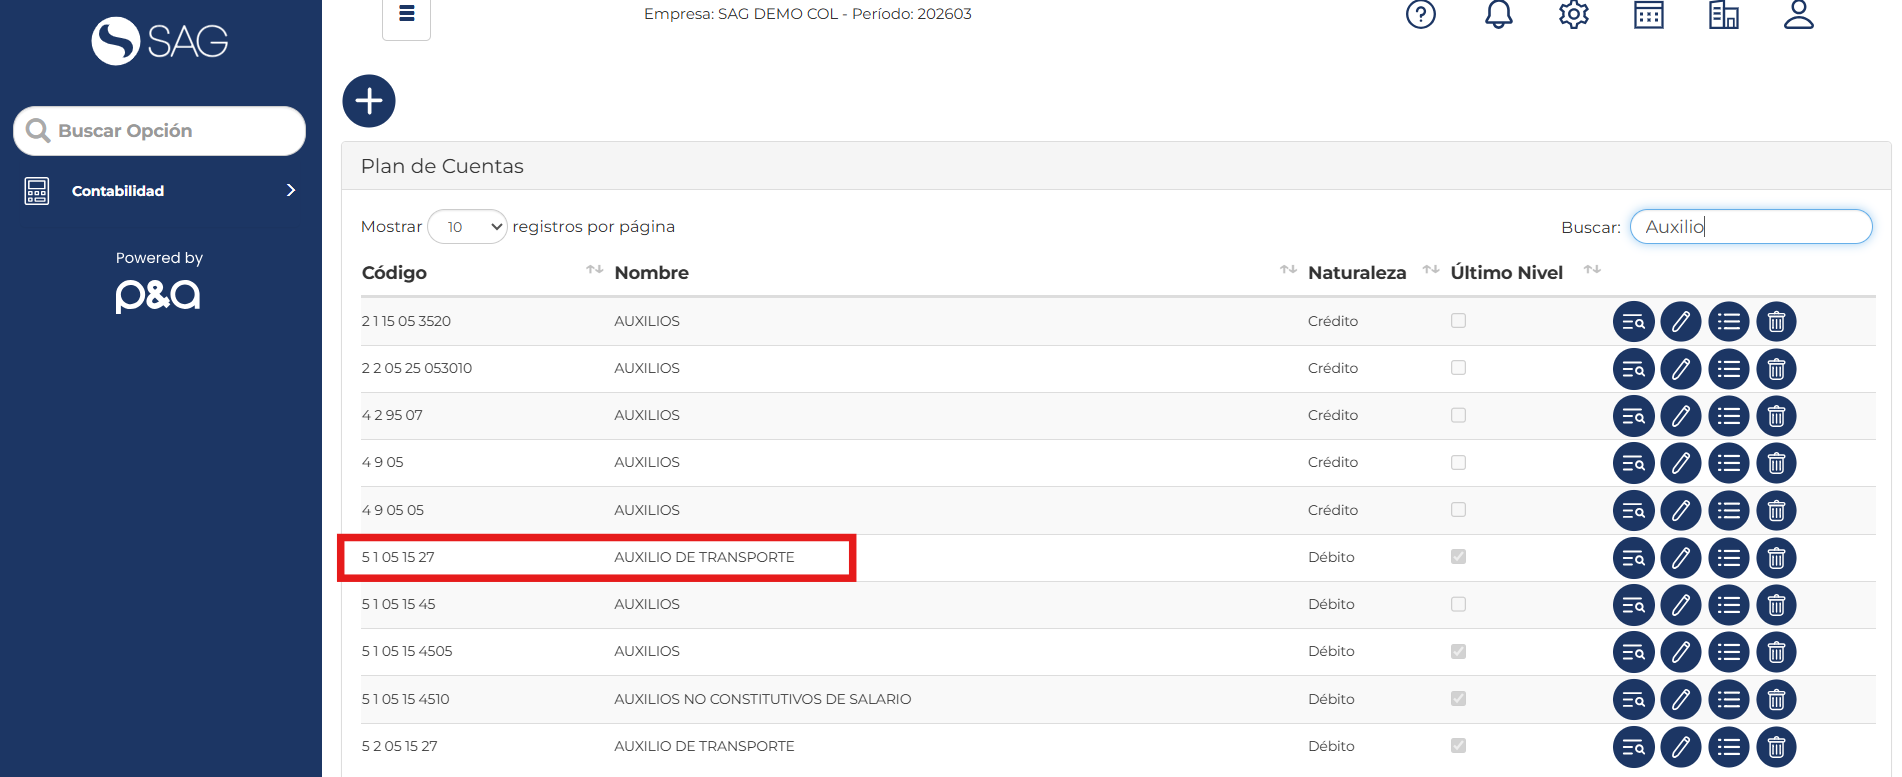
Task: Open the calendar period icon
Action: (x=1648, y=15)
